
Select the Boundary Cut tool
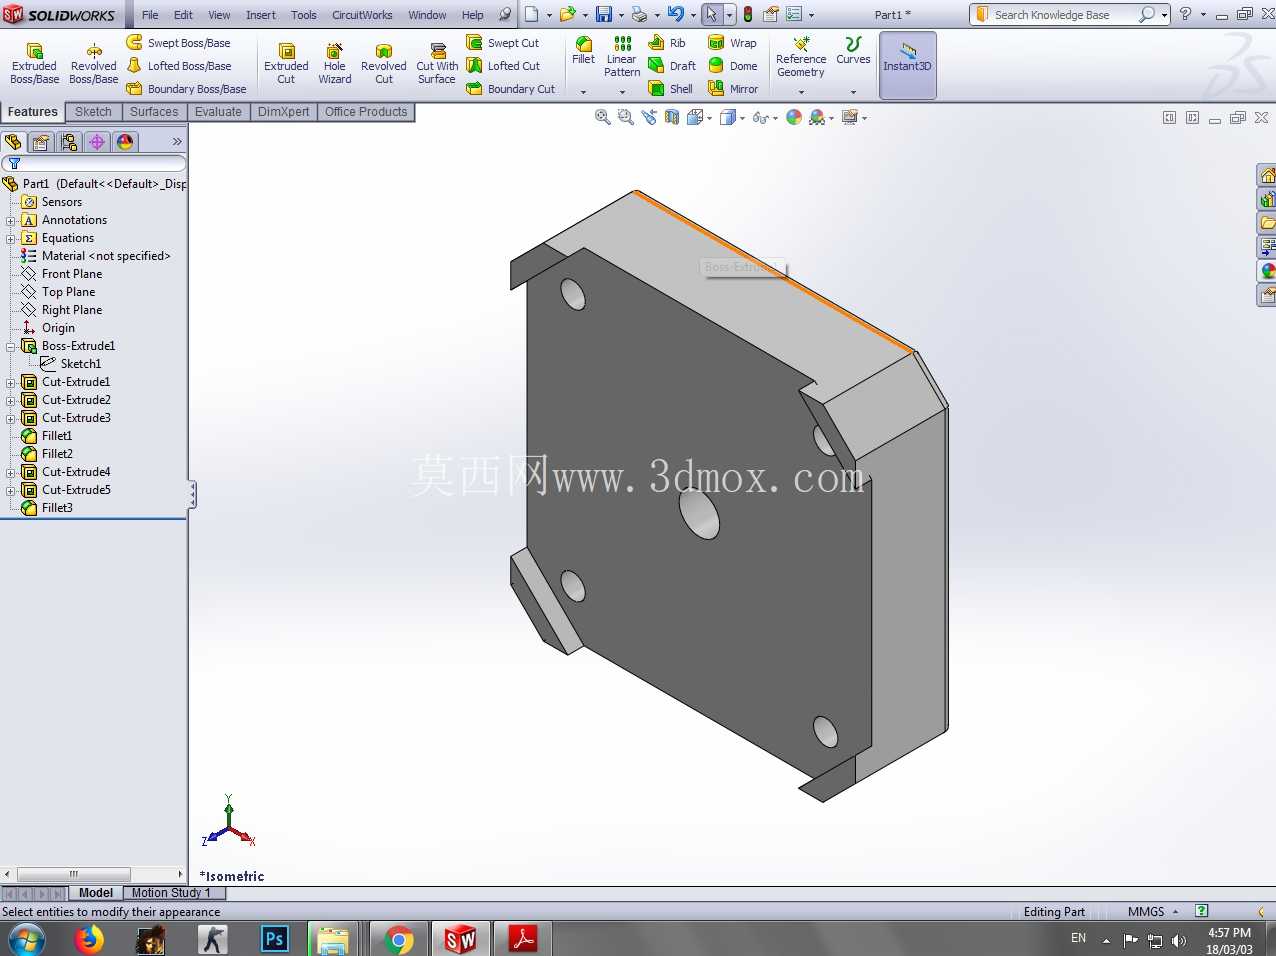pos(511,89)
